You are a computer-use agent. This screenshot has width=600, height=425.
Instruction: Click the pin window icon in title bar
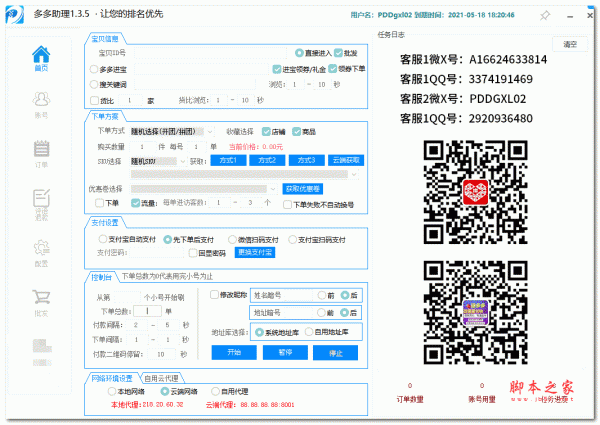(545, 16)
